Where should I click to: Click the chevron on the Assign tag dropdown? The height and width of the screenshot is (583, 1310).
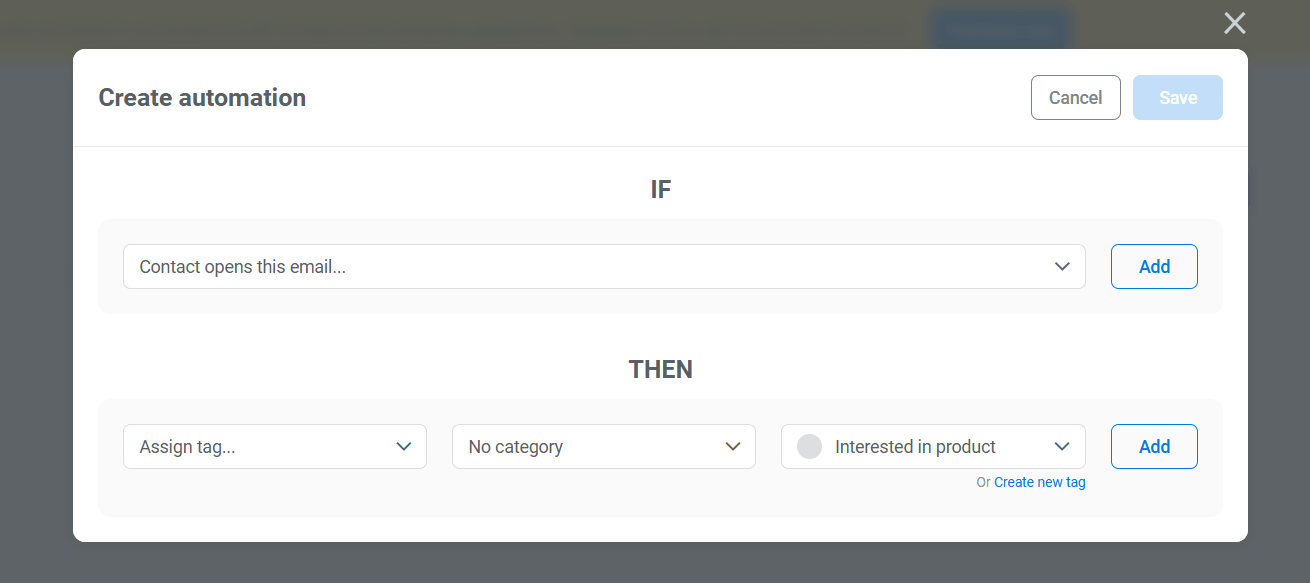click(x=404, y=446)
